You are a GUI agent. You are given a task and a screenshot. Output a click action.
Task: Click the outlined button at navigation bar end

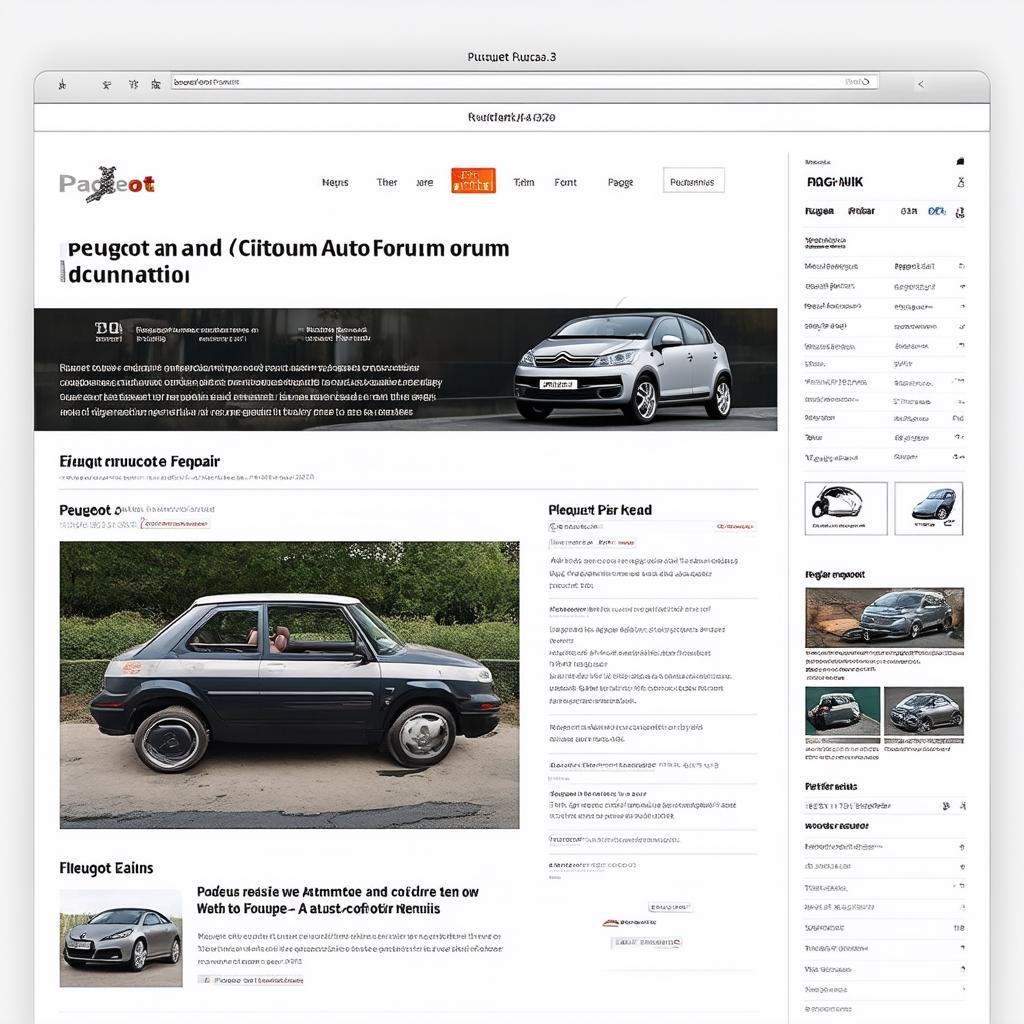pos(693,181)
